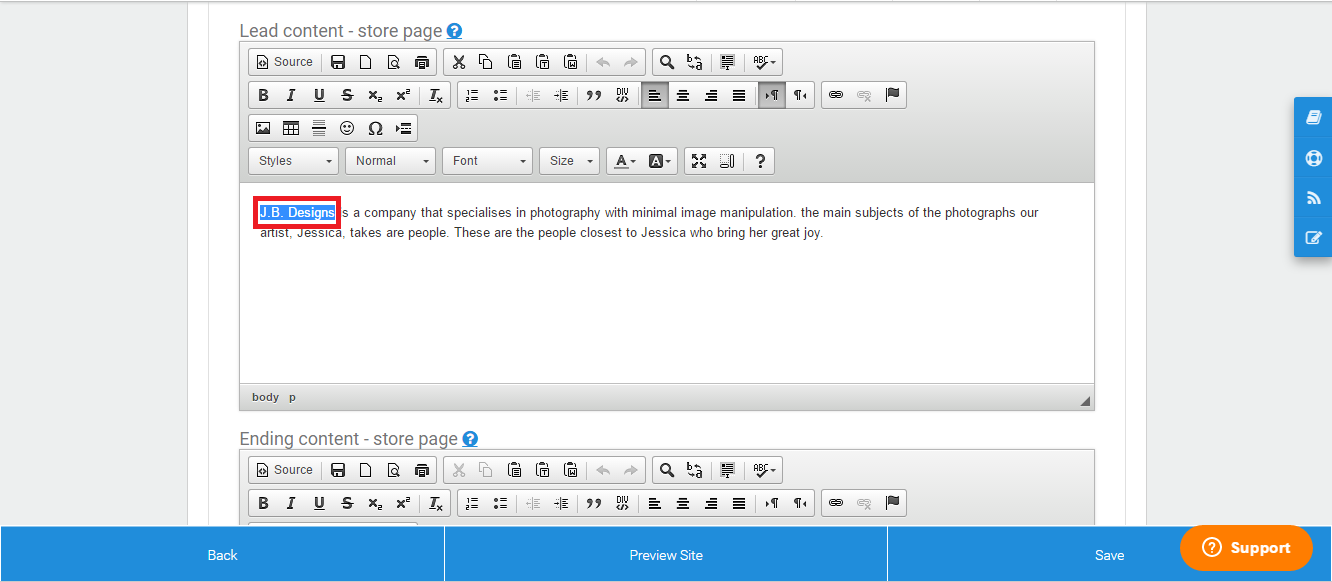Insert image in Lead content editor
Screen dimensions: 1332x582
263,128
